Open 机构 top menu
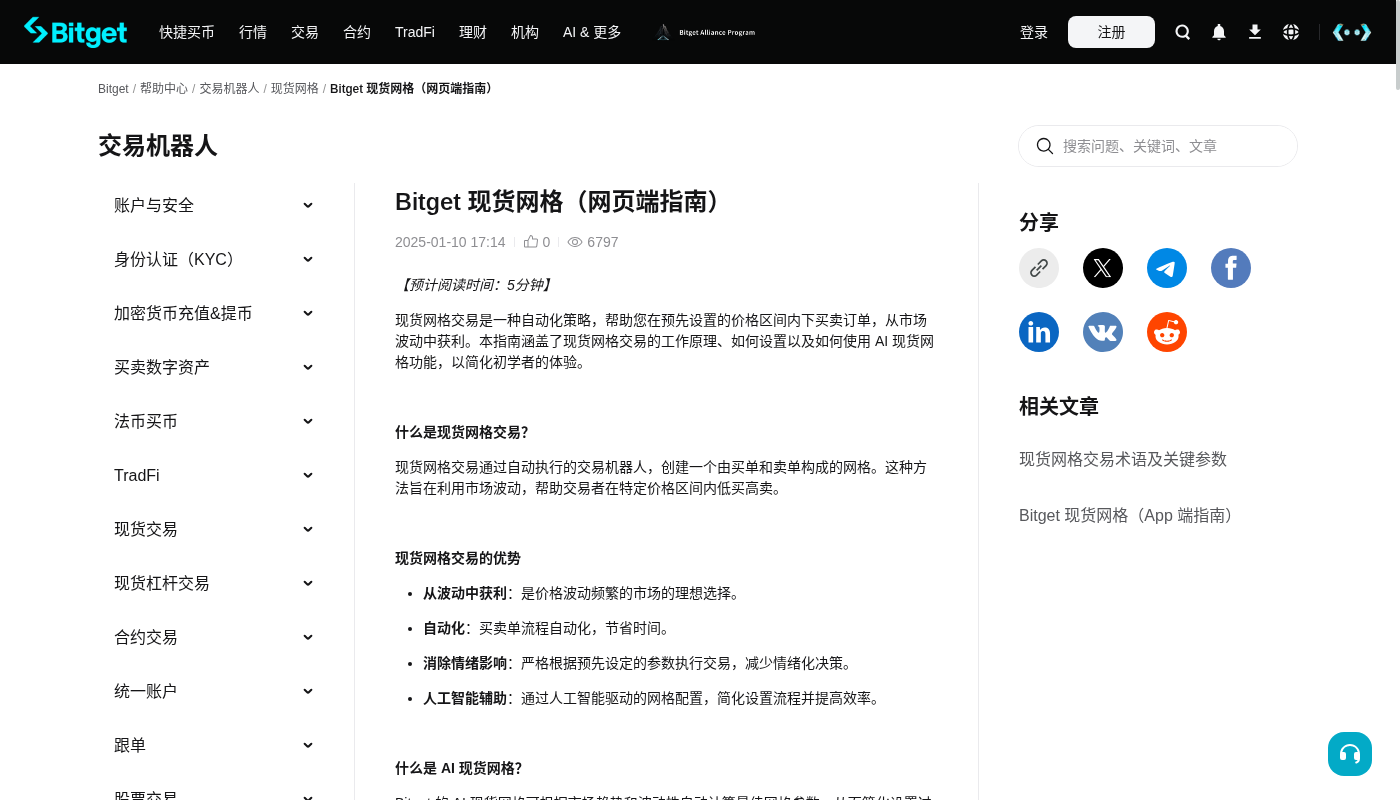Screen dimensions: 1400x800 (525, 32)
